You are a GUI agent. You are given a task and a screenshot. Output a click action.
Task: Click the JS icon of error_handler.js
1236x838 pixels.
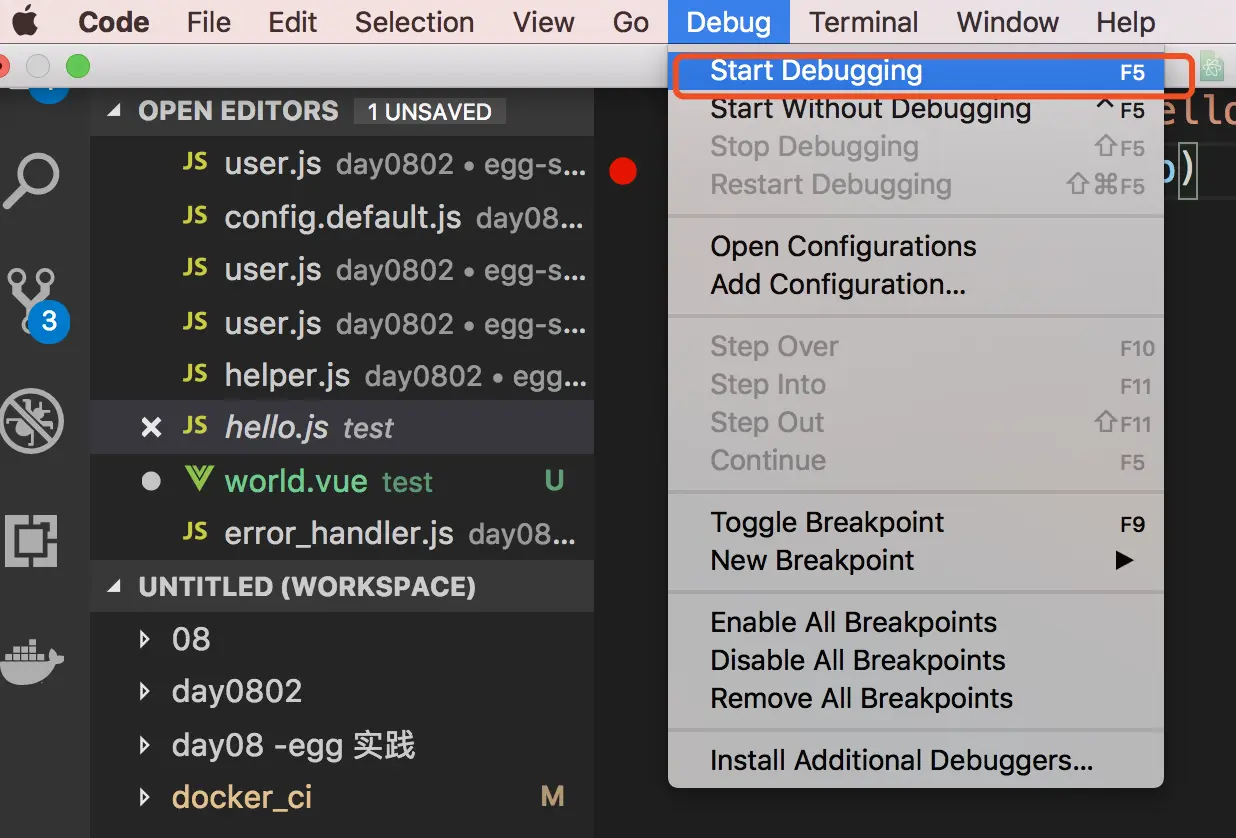(x=196, y=532)
